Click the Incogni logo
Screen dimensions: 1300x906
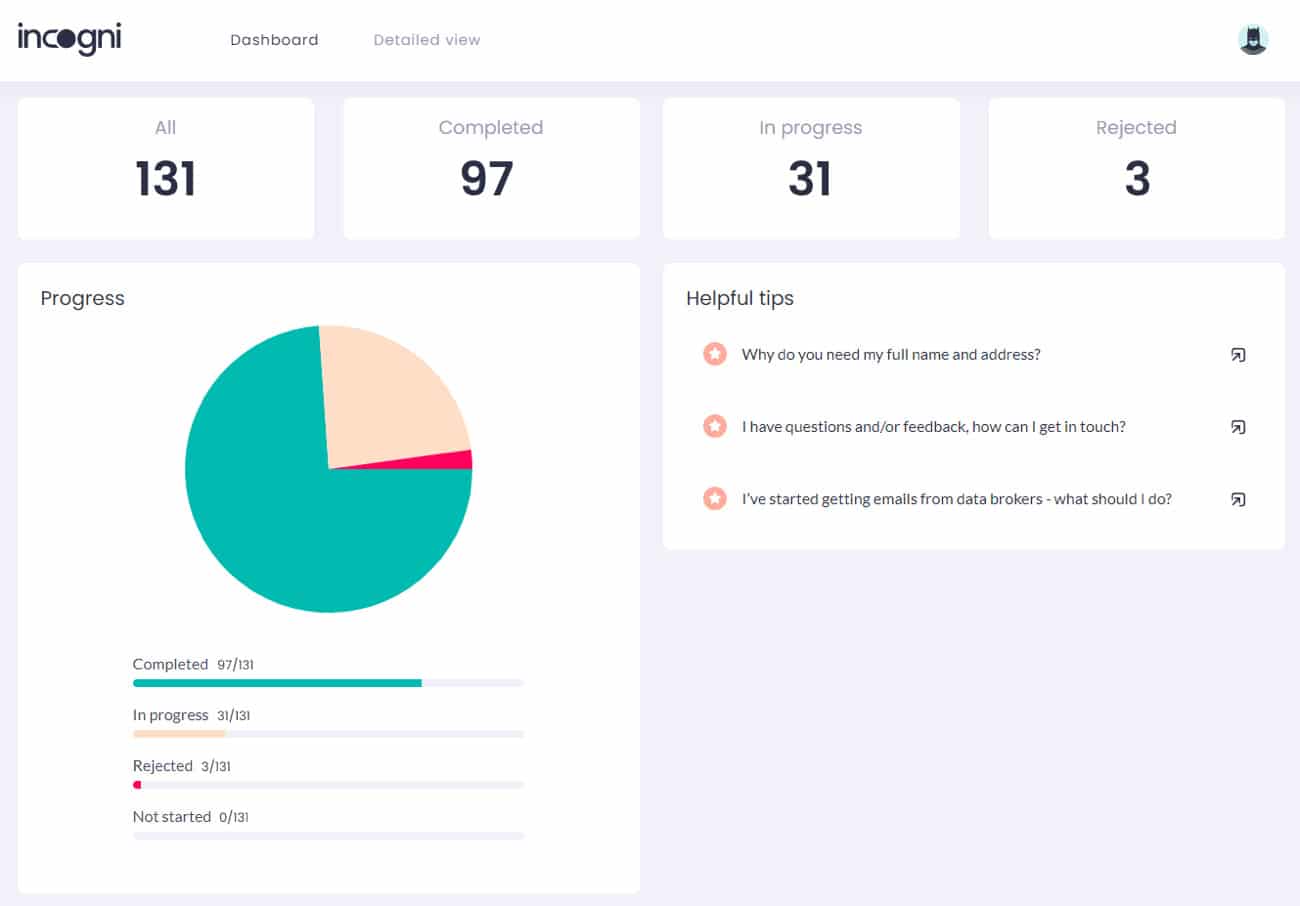[69, 40]
